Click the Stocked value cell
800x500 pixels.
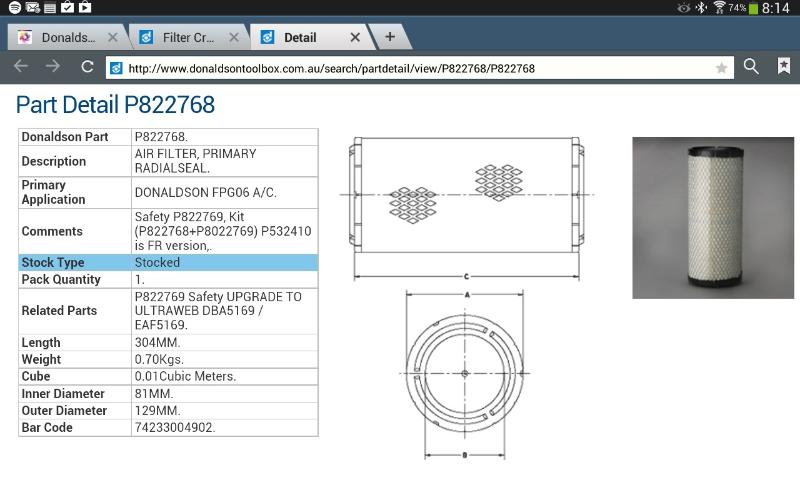[224, 262]
